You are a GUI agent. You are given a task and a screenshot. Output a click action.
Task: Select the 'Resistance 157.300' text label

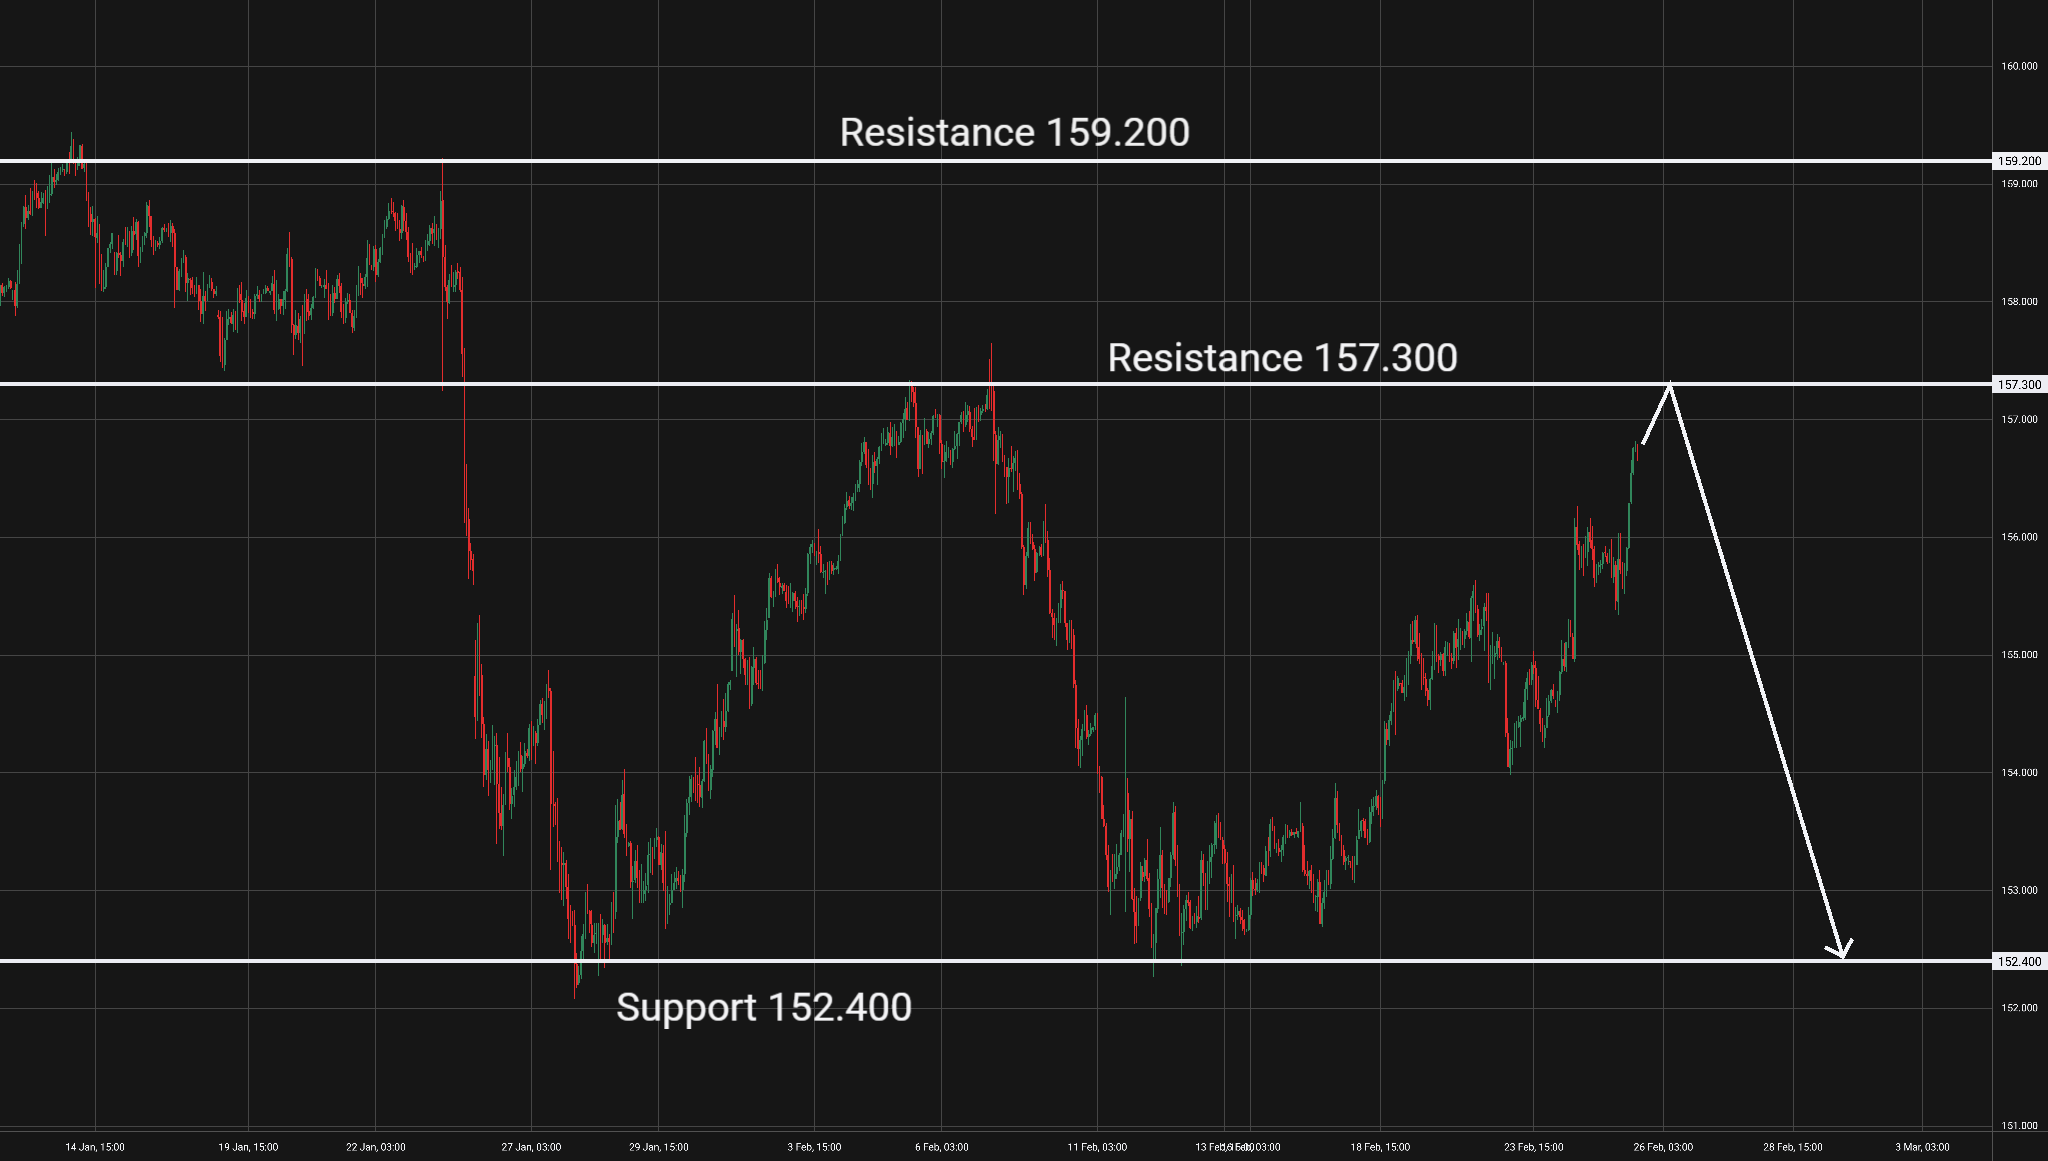(1282, 358)
